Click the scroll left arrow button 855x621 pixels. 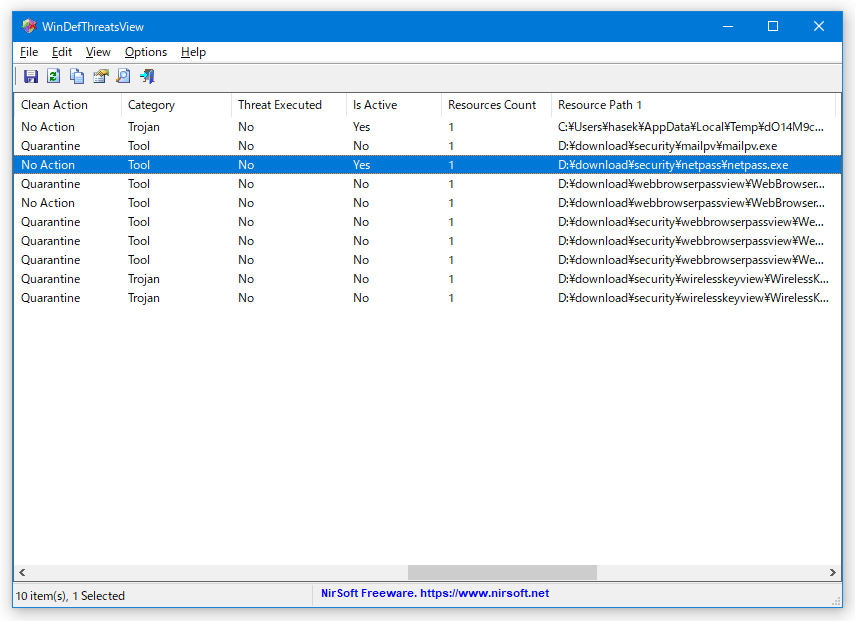click(22, 572)
